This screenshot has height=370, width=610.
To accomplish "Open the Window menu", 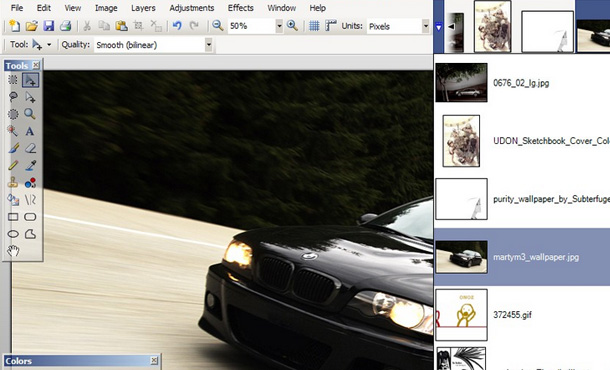I will click(x=282, y=8).
